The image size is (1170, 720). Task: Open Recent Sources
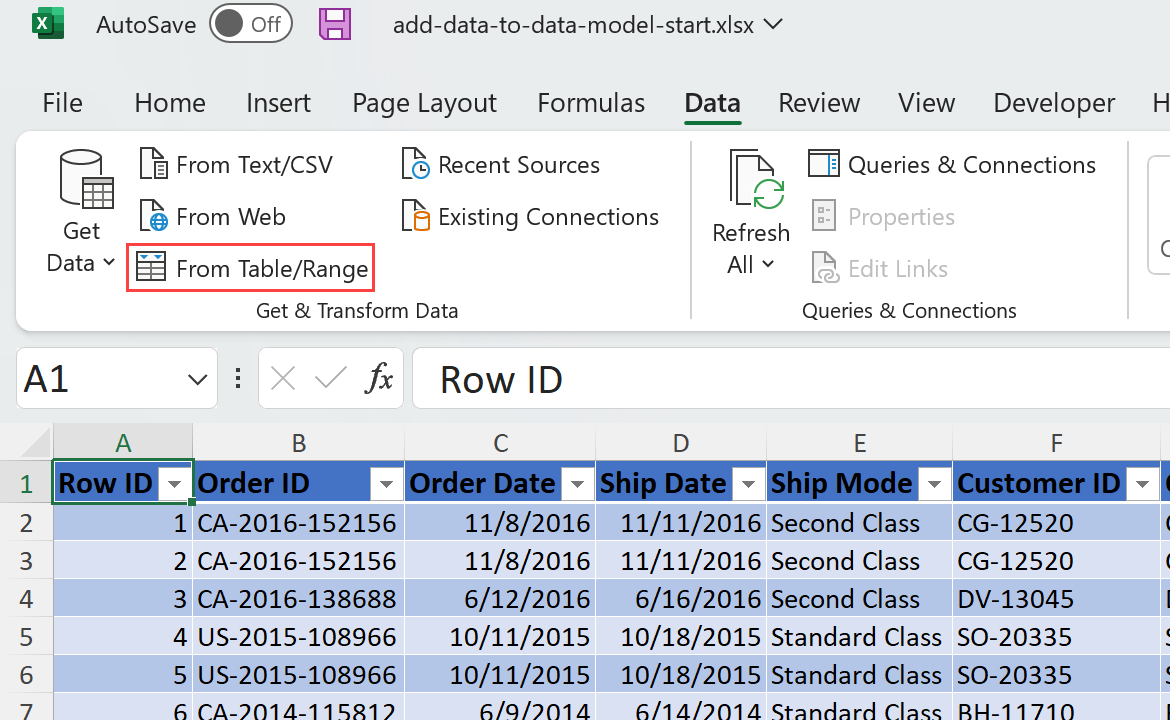point(501,165)
